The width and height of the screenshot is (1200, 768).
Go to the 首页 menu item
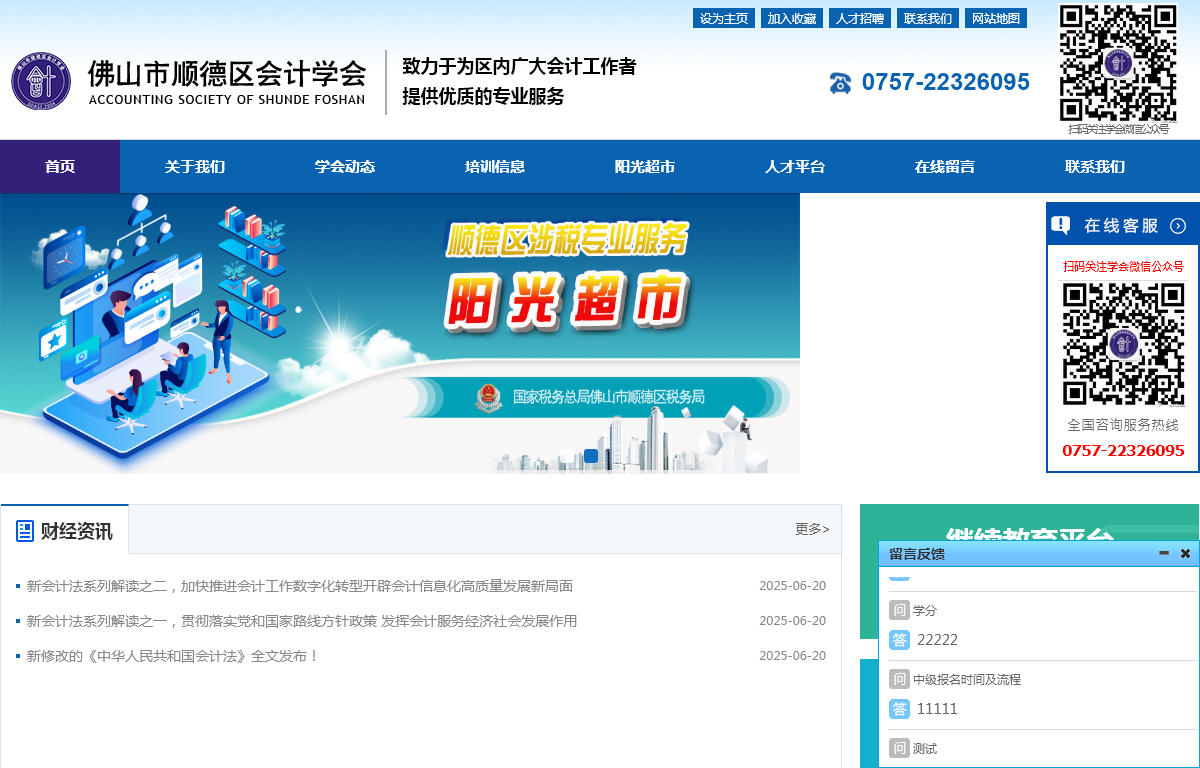click(60, 166)
